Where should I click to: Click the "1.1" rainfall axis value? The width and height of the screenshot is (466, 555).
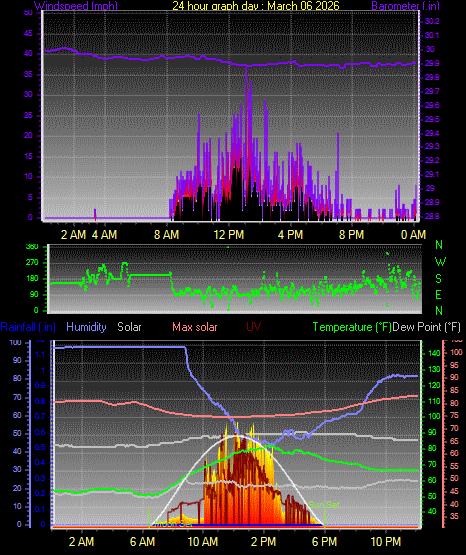41,354
